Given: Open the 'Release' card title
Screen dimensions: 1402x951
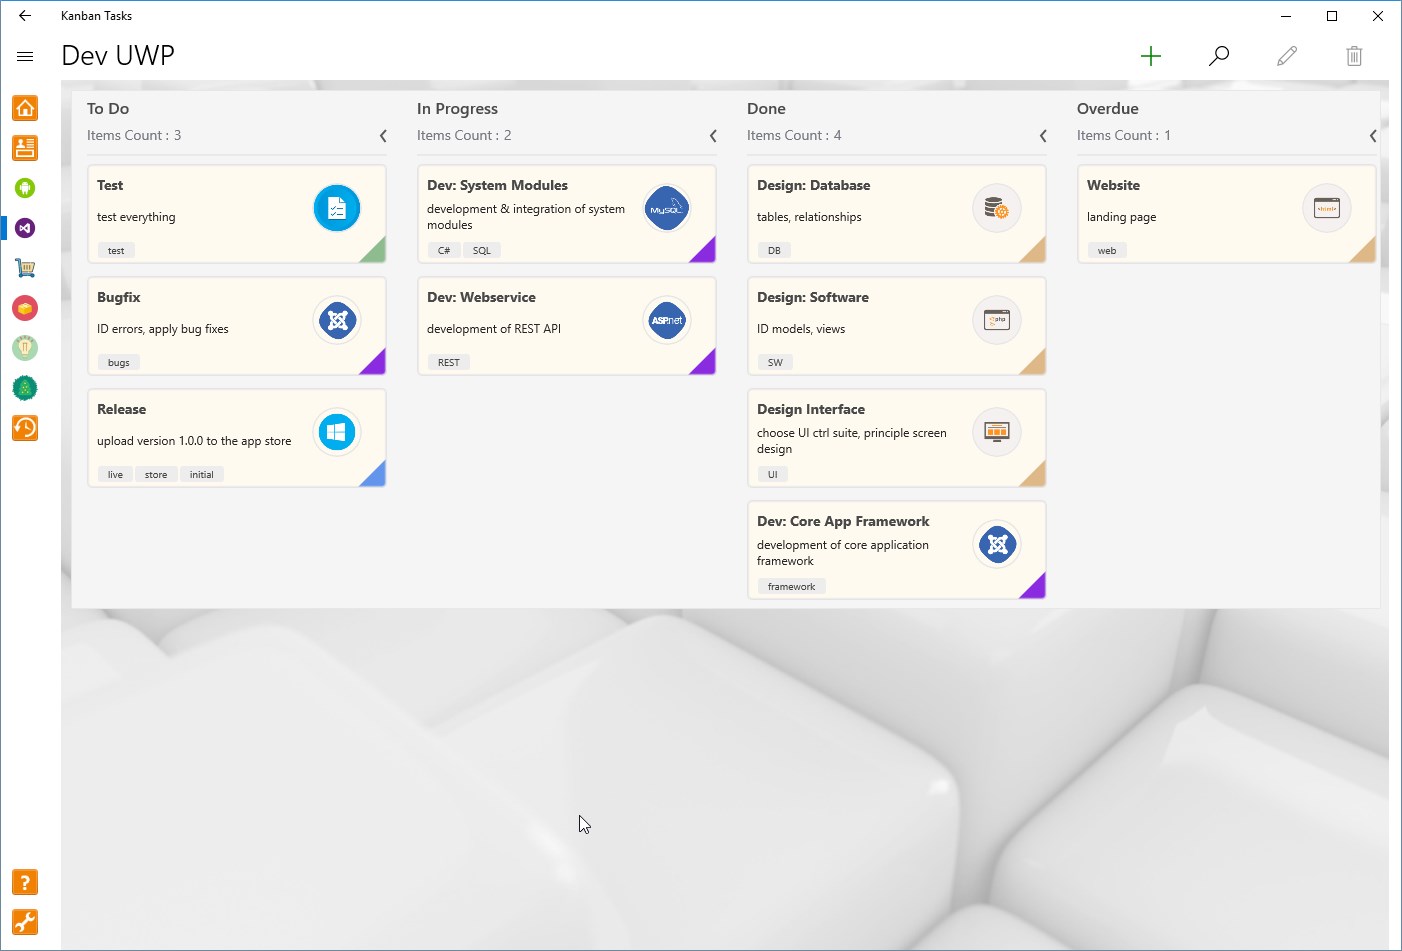Looking at the screenshot, I should point(122,409).
